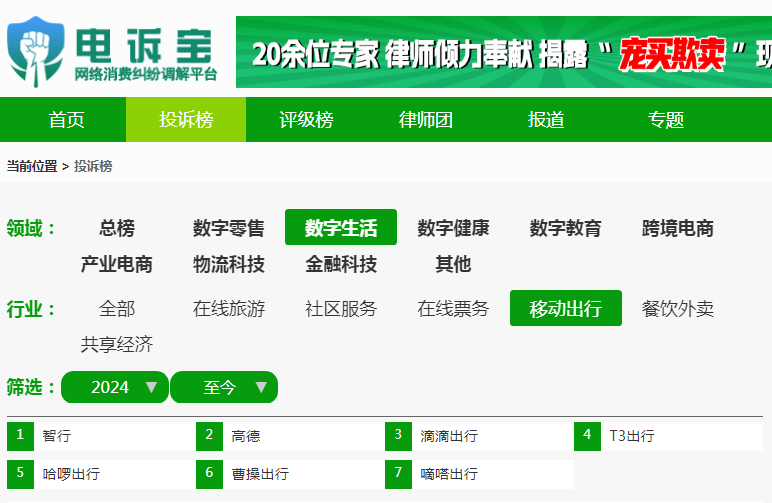Choose 数字健康 domain filter
The height and width of the screenshot is (503, 772).
(x=453, y=228)
